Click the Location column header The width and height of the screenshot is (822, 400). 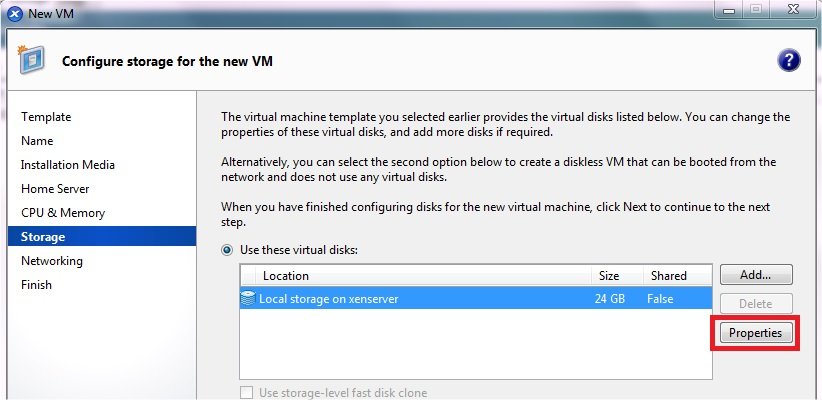click(286, 275)
